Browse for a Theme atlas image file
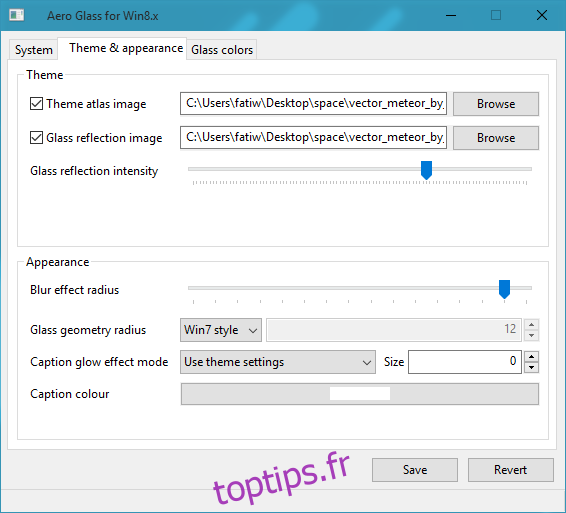This screenshot has height=513, width=566. pyautogui.click(x=496, y=104)
